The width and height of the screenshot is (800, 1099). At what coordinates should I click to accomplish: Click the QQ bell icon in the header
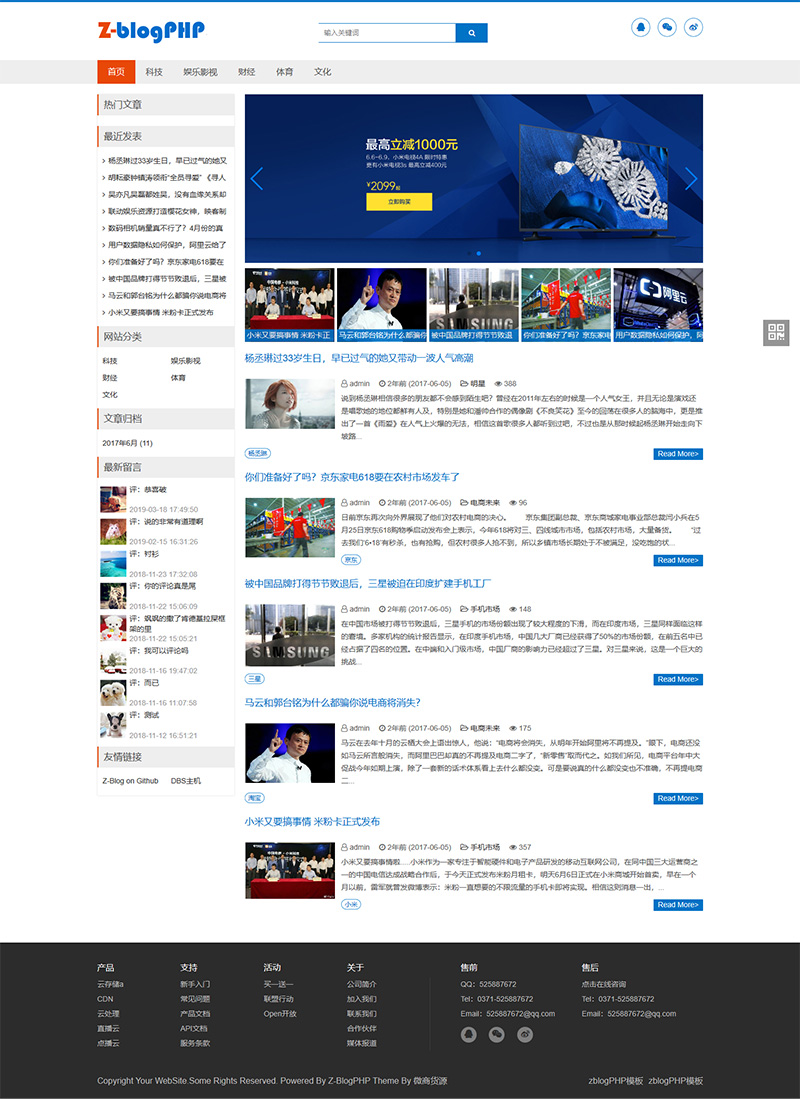[640, 27]
